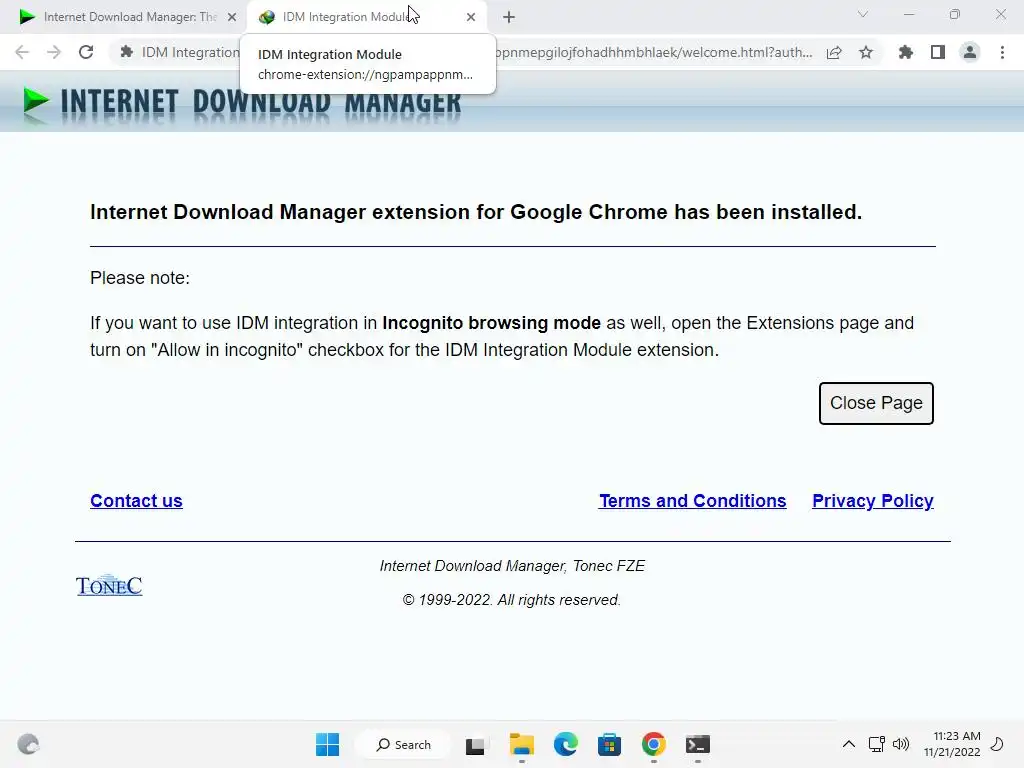Reload the current page
The image size is (1024, 768).
tap(86, 52)
